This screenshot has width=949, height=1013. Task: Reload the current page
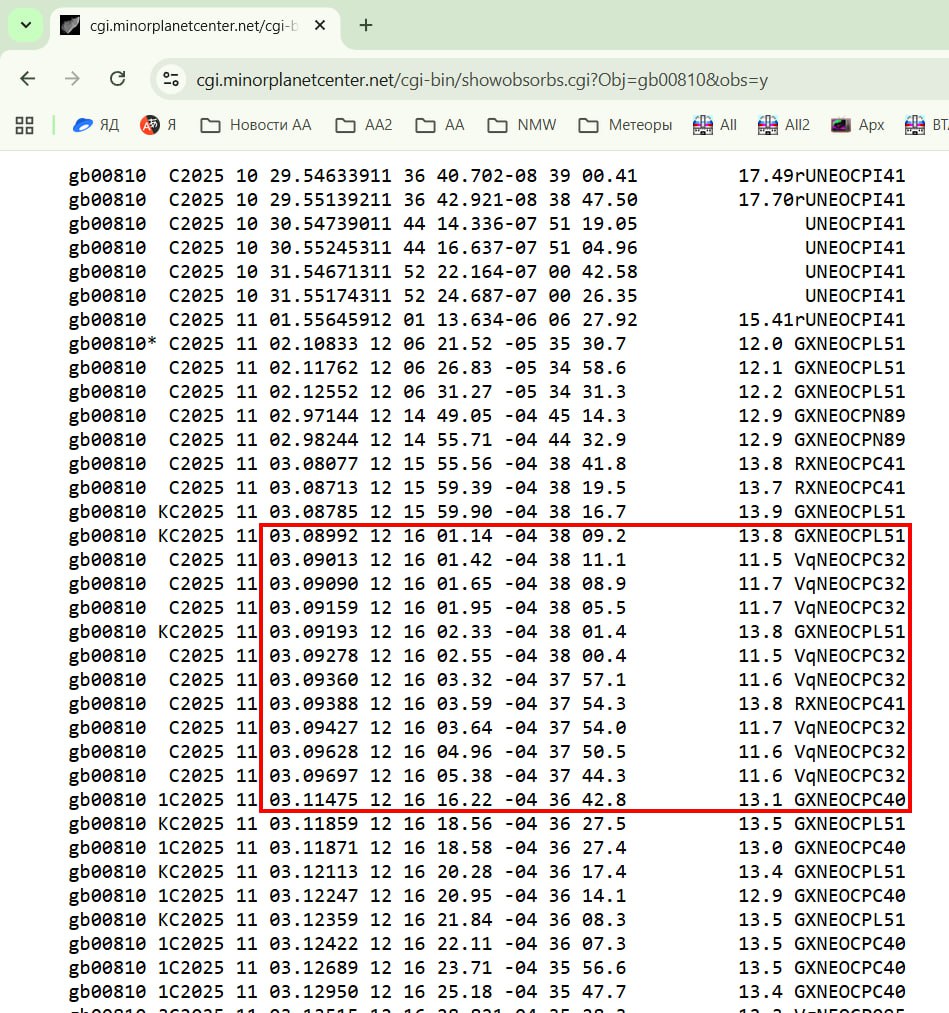click(117, 79)
